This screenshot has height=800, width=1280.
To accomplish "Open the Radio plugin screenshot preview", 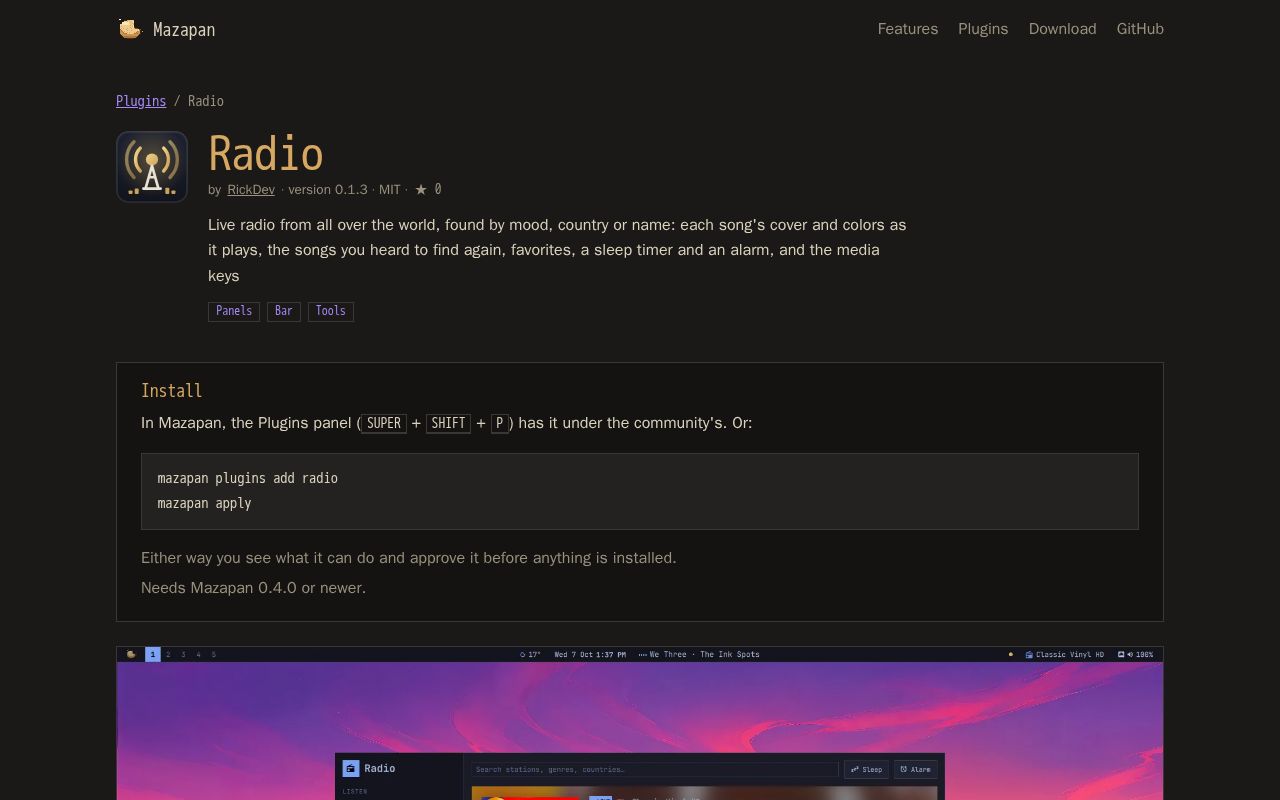I will pos(640,724).
